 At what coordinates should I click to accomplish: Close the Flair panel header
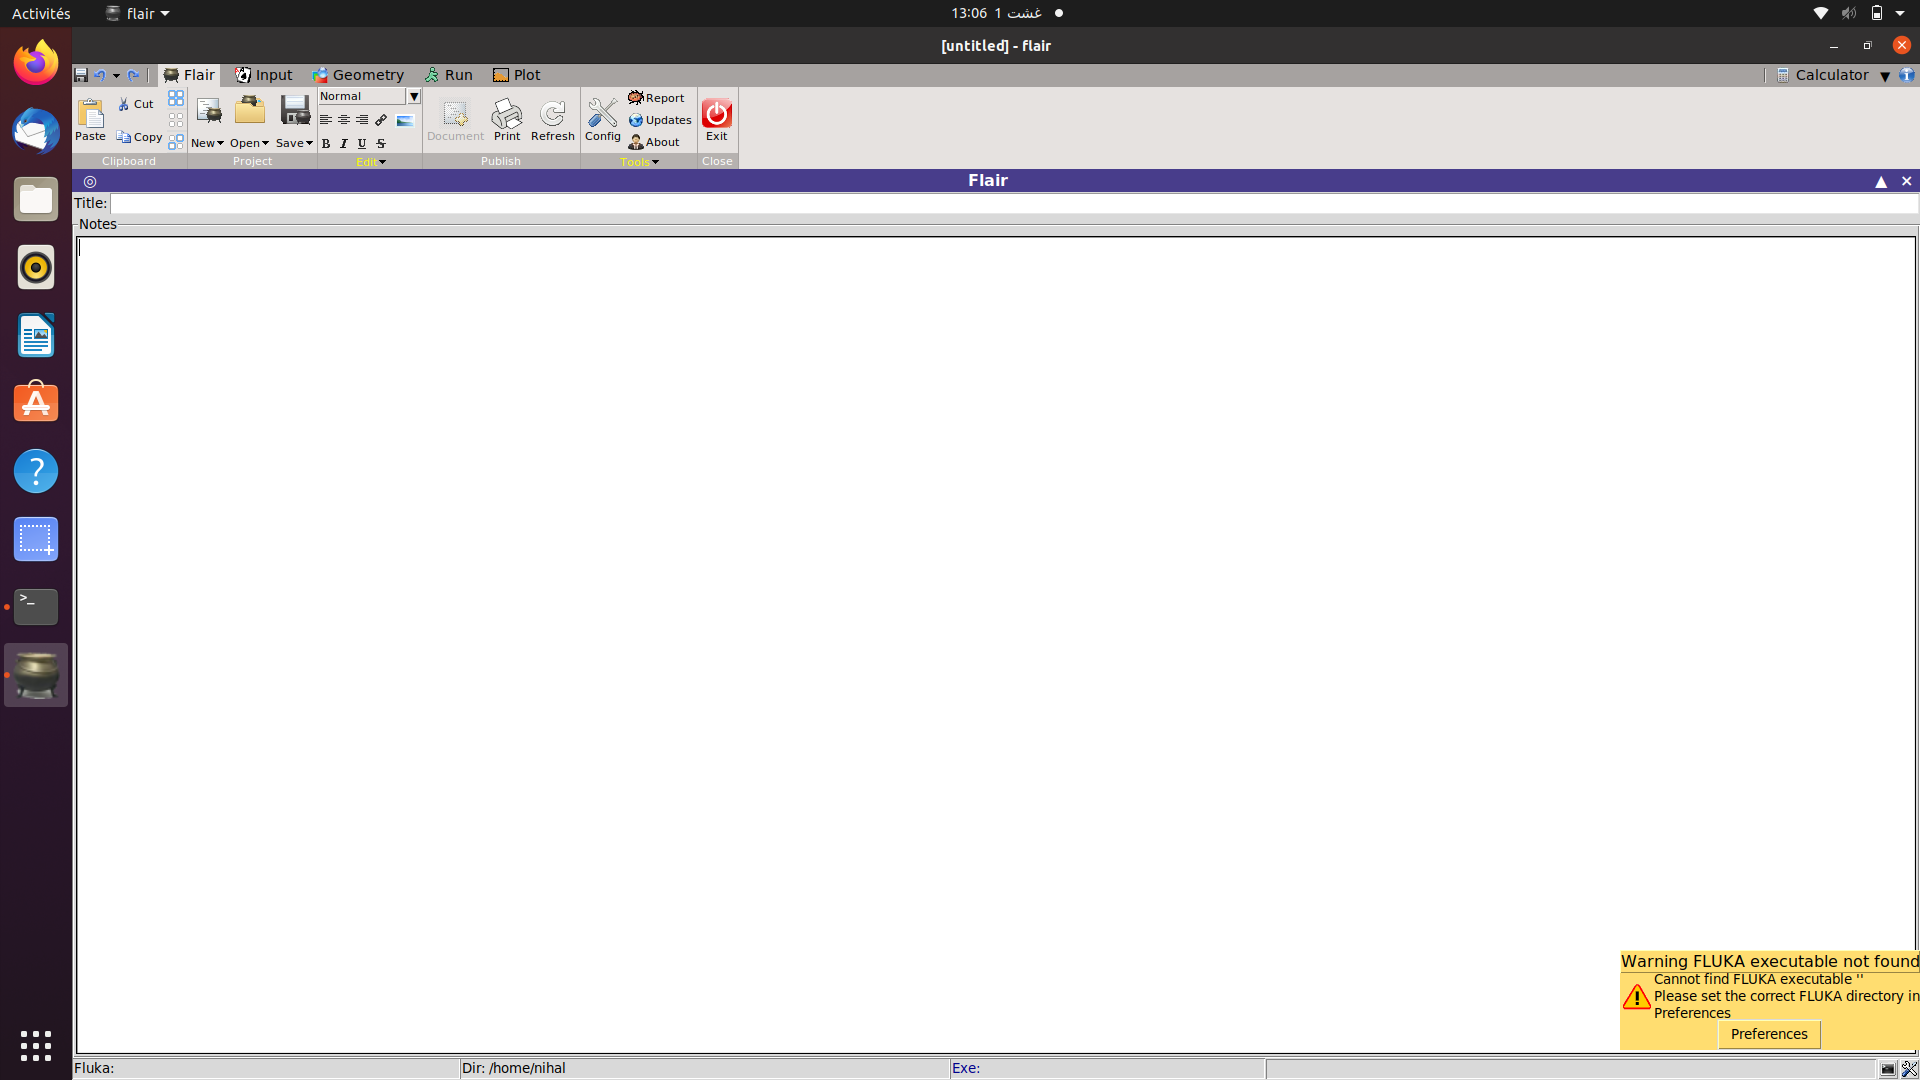[1907, 181]
